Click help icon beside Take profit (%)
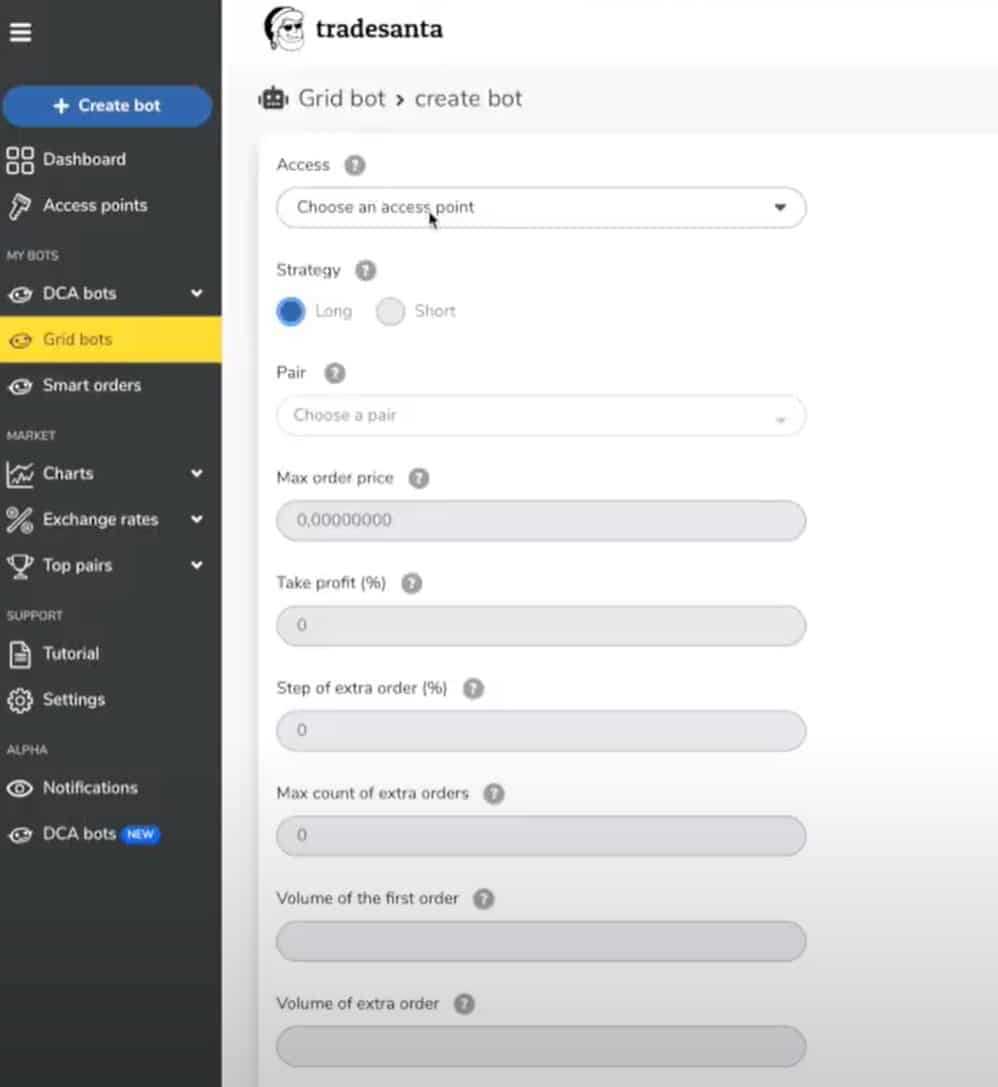This screenshot has width=998, height=1087. [411, 583]
